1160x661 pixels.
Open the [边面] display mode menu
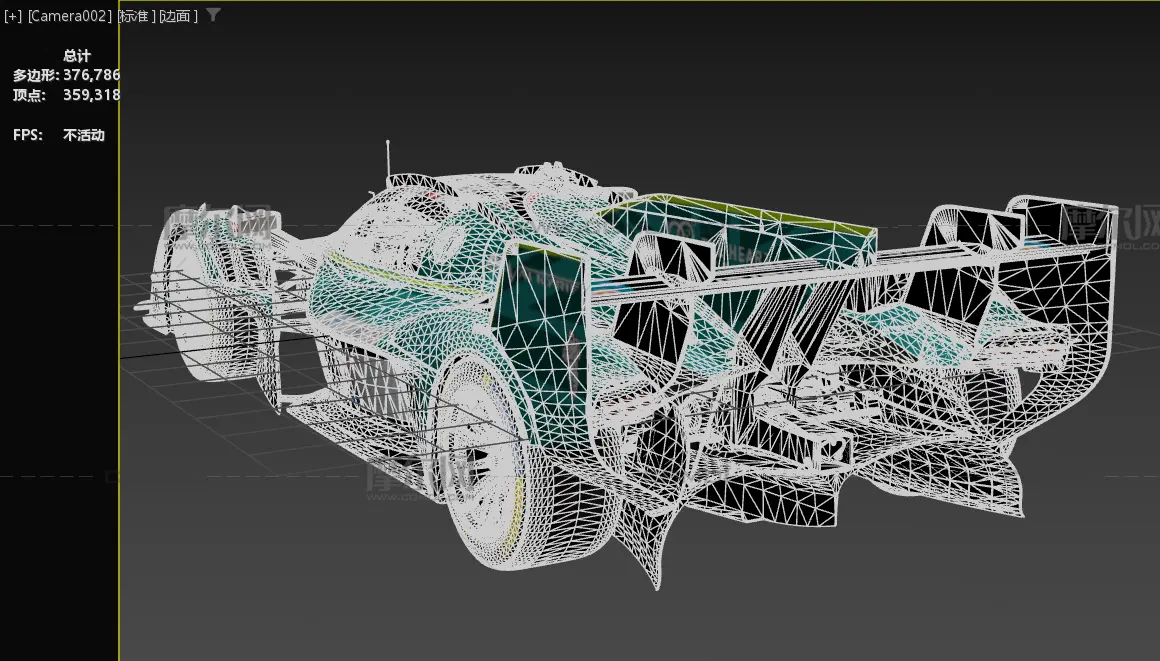click(x=178, y=16)
